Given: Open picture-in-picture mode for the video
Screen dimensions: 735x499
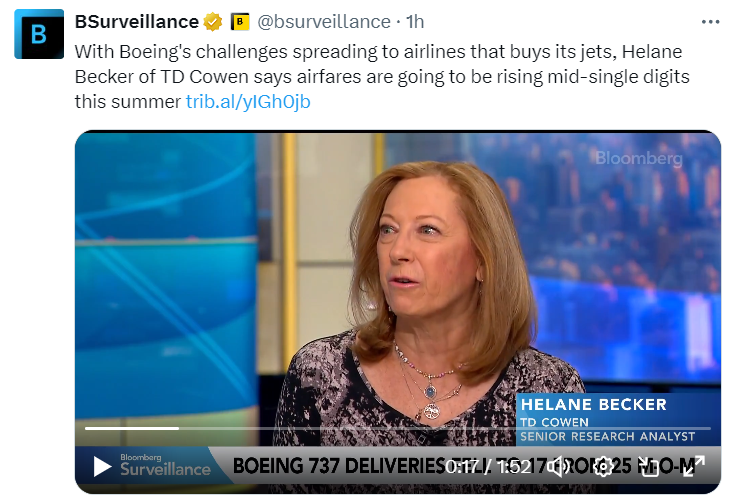Looking at the screenshot, I should click(649, 466).
